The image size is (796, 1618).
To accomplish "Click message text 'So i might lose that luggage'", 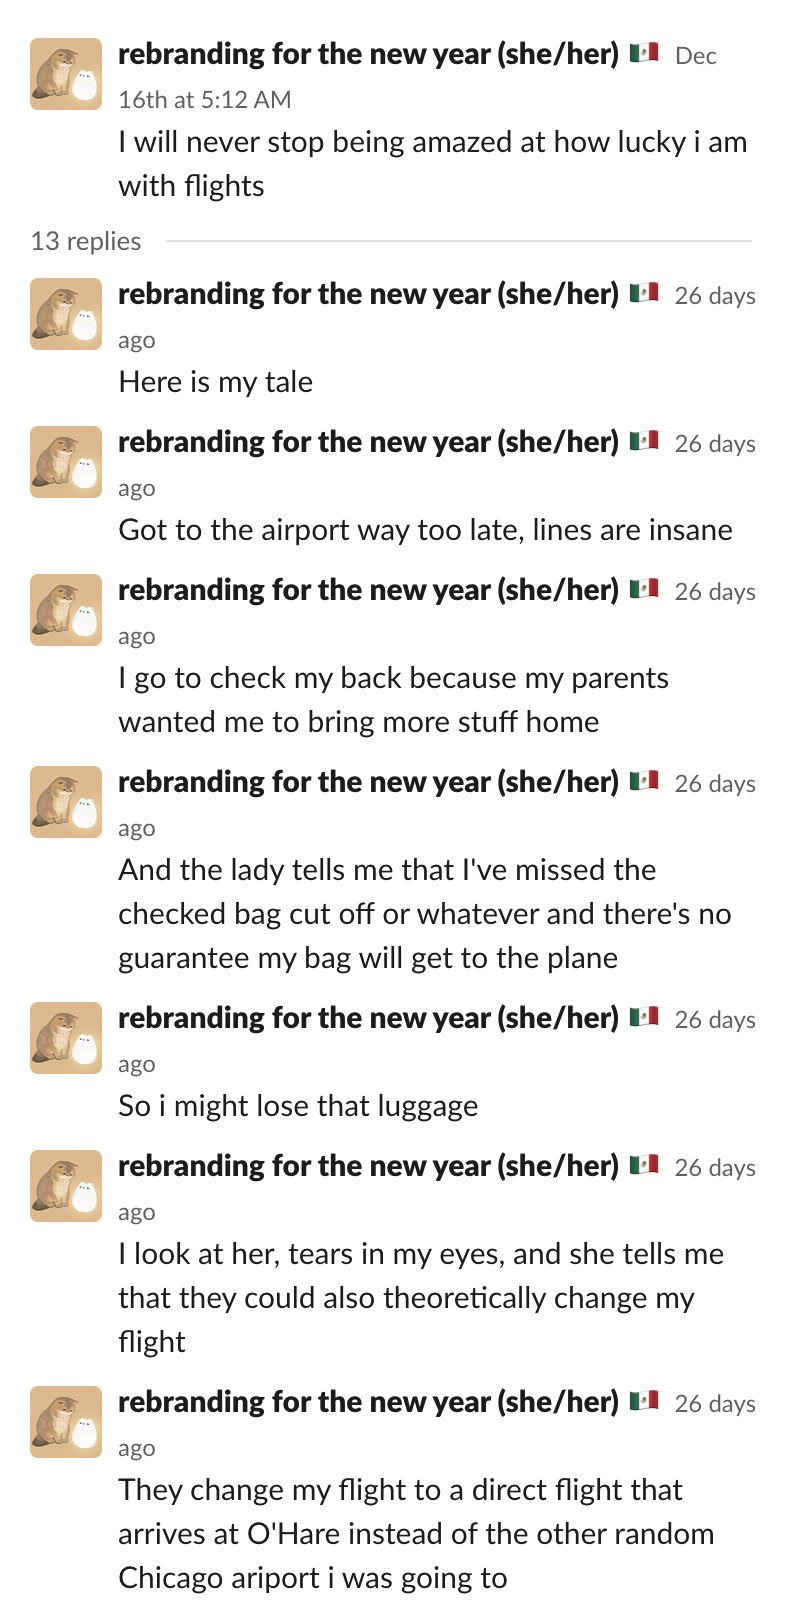I will (298, 1106).
